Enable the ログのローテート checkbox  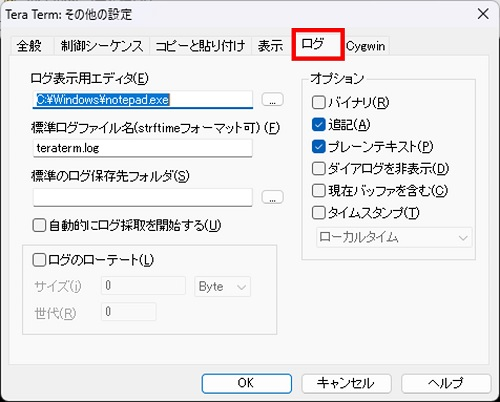[x=39, y=260]
